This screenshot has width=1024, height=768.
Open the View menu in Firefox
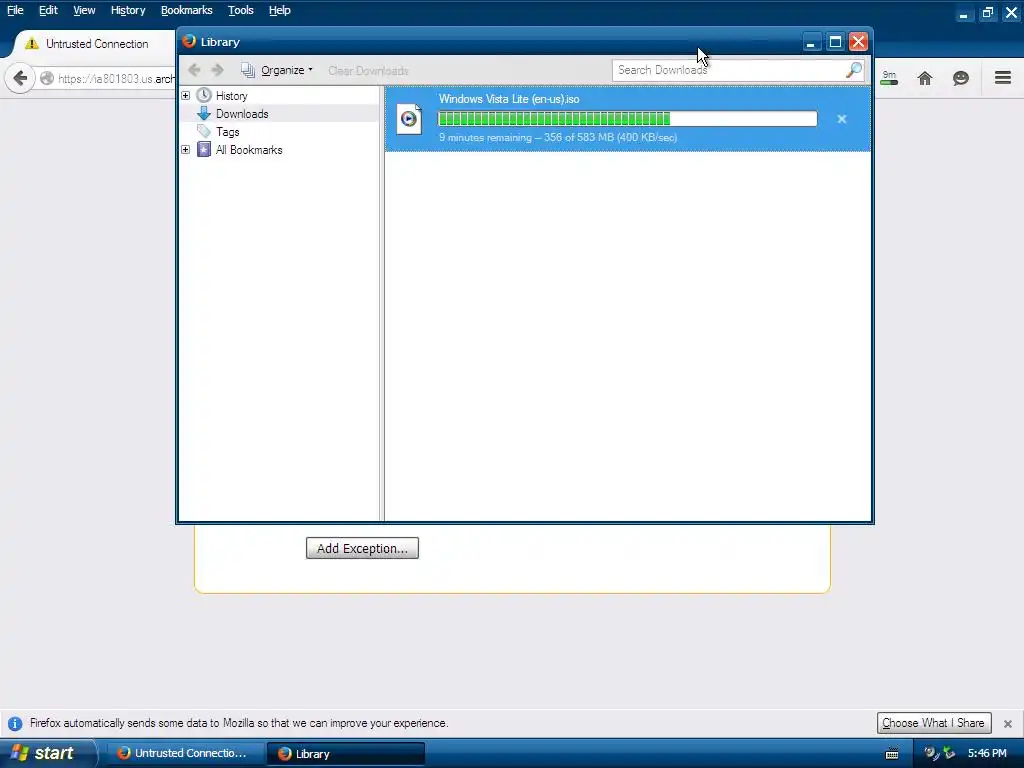tap(84, 10)
